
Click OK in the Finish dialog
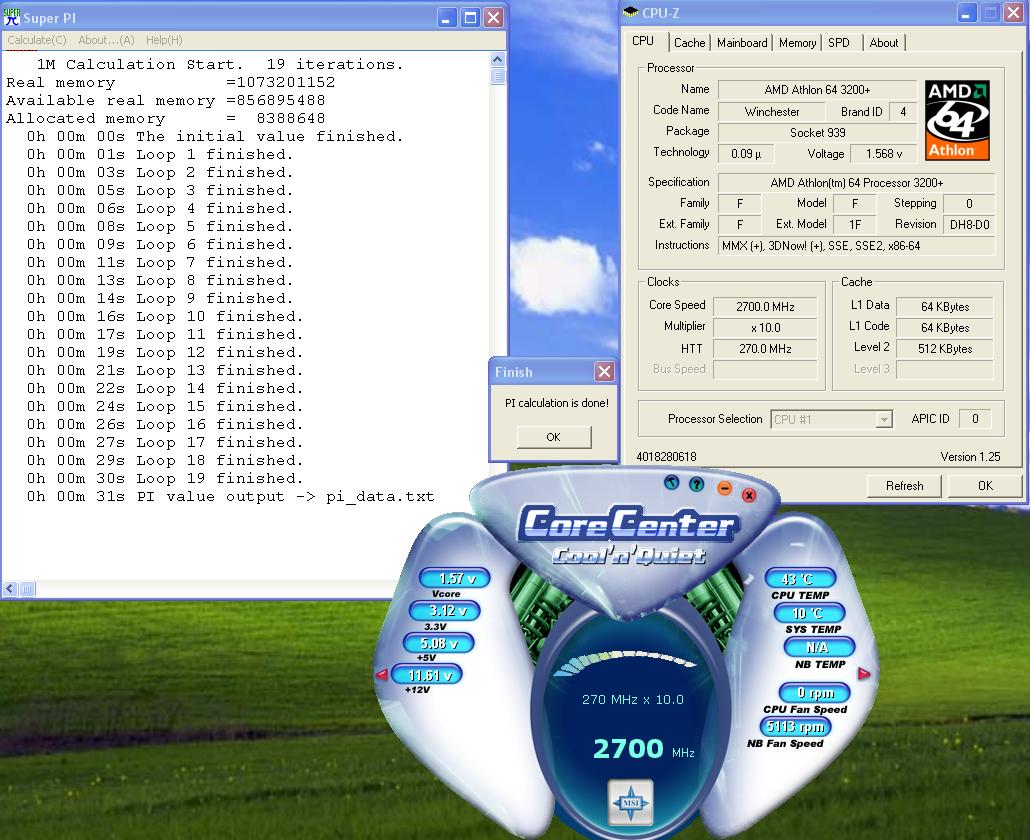[x=554, y=437]
